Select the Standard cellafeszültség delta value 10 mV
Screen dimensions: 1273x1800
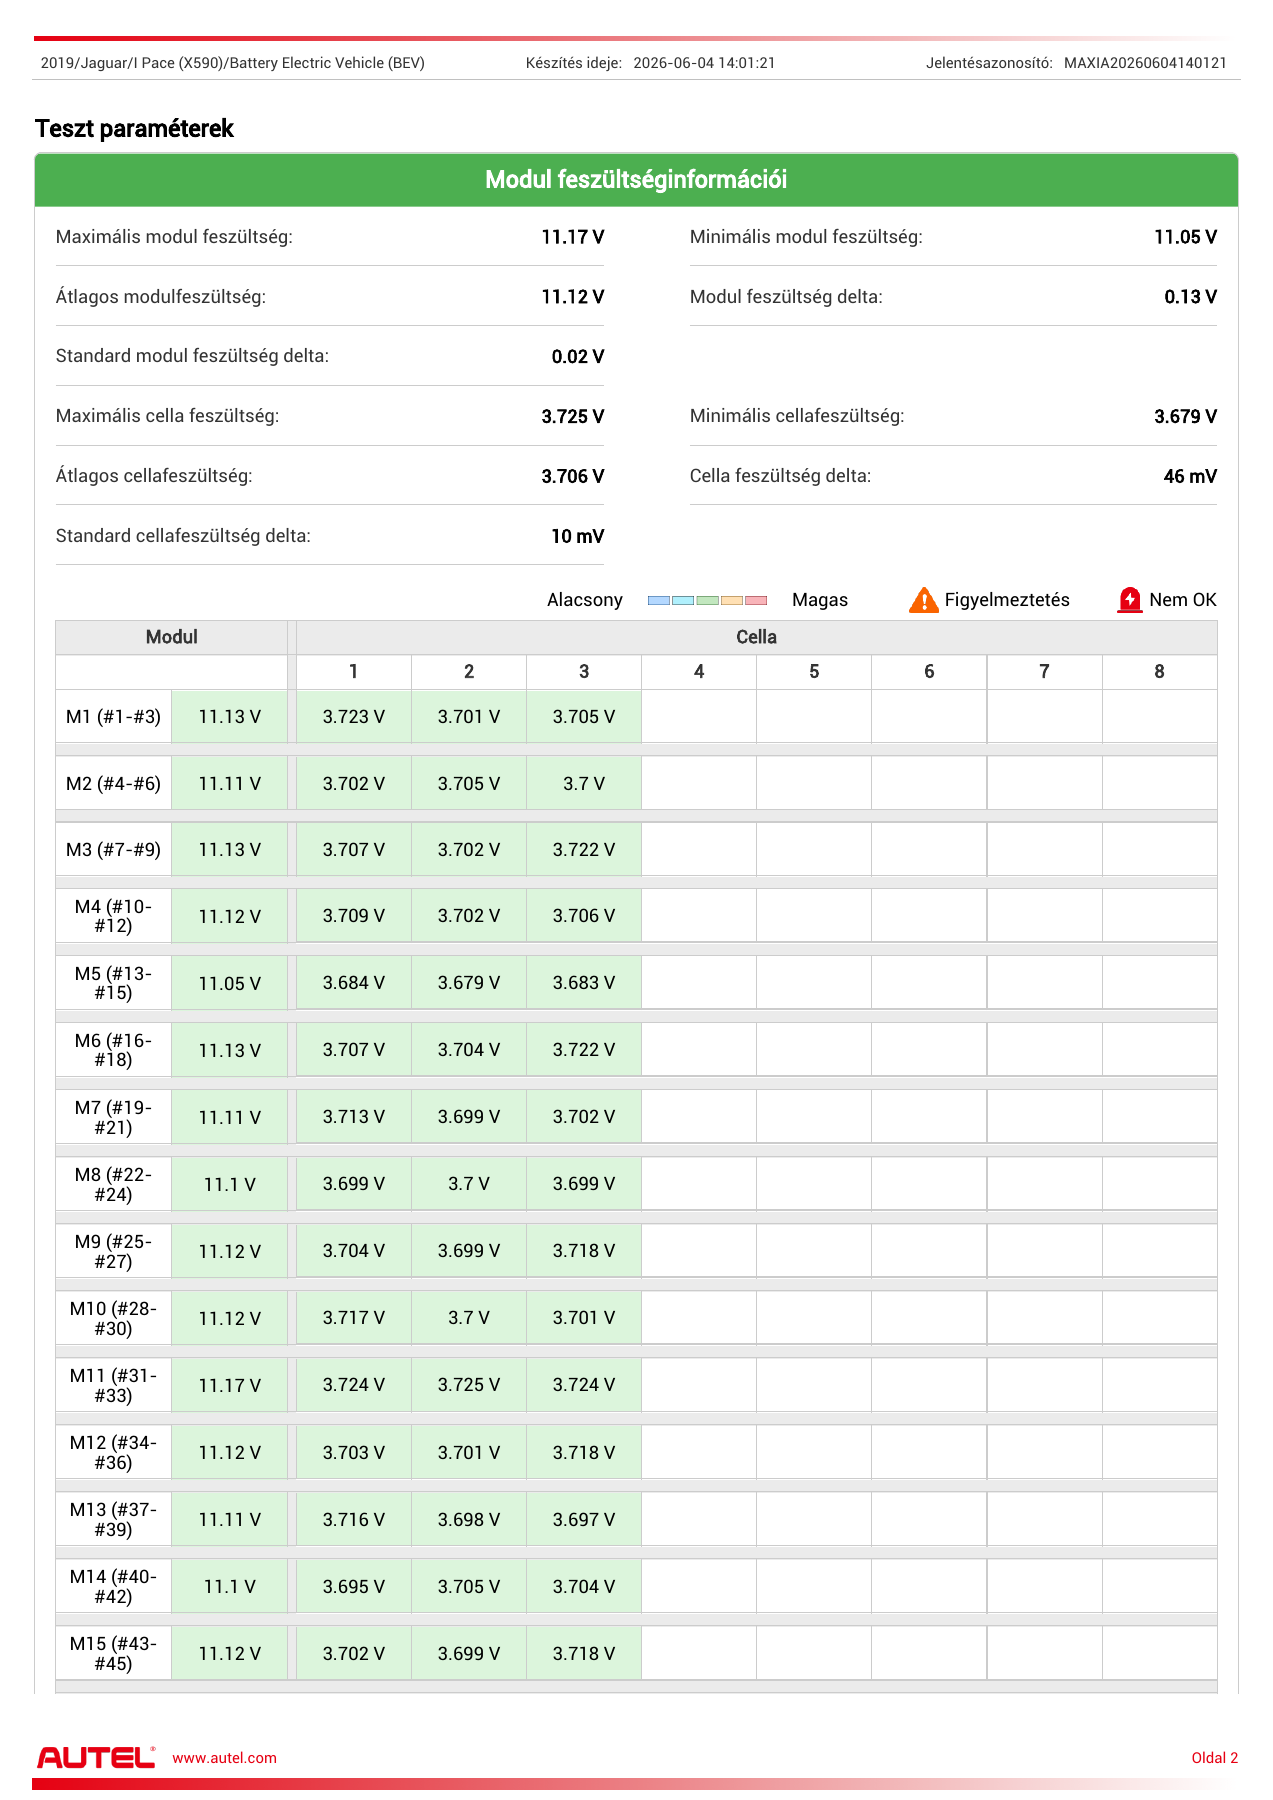click(578, 537)
